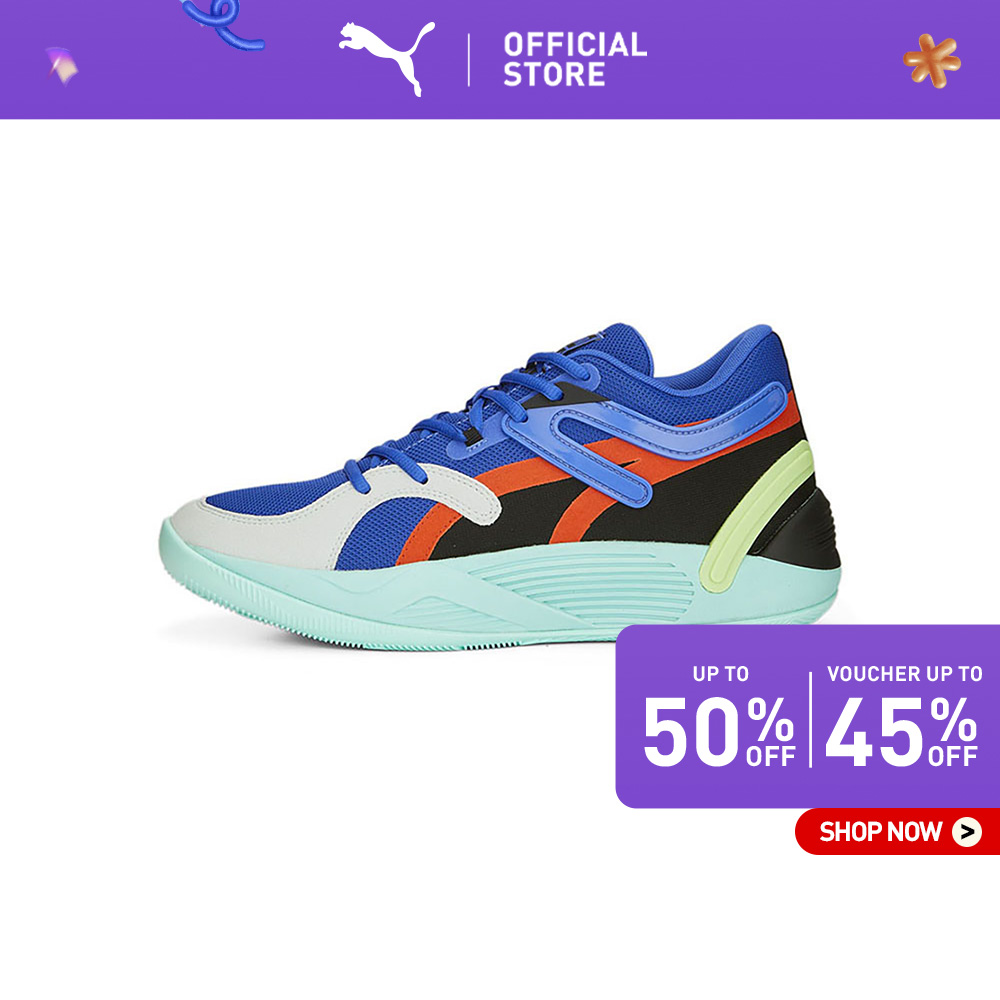Select the Official Store header text

575,59
